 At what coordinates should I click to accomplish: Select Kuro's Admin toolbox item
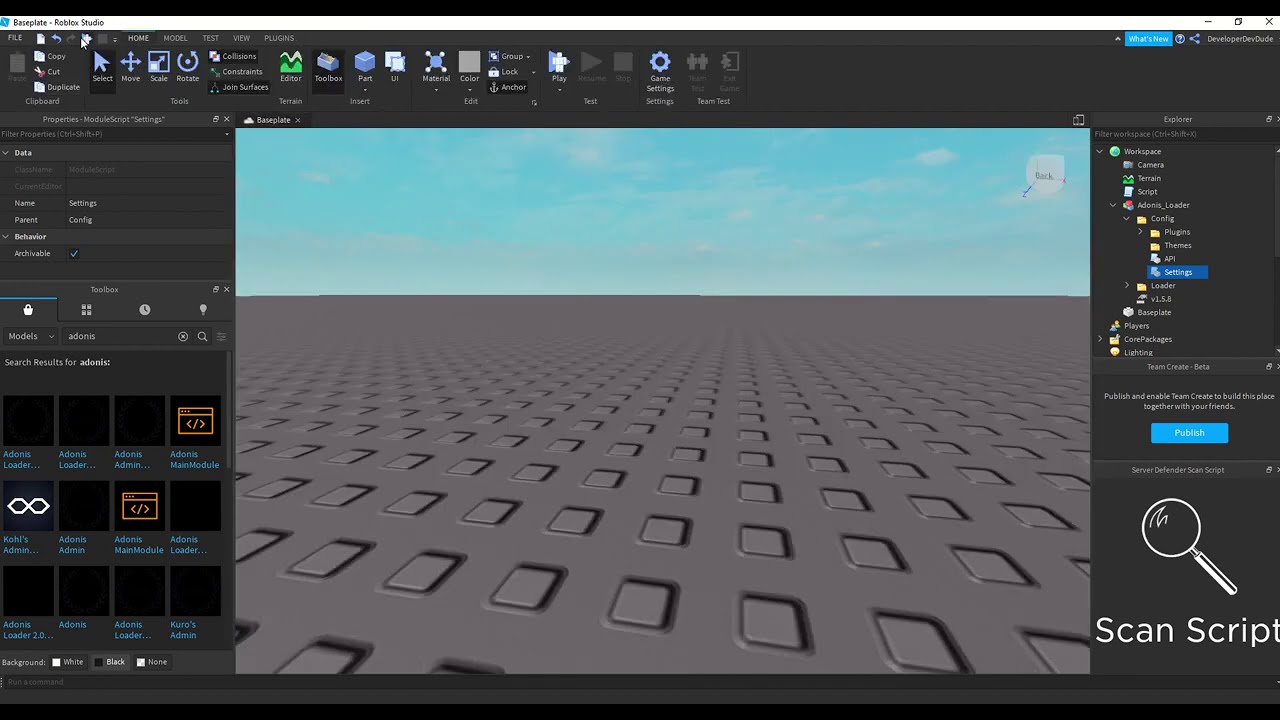[x=195, y=603]
